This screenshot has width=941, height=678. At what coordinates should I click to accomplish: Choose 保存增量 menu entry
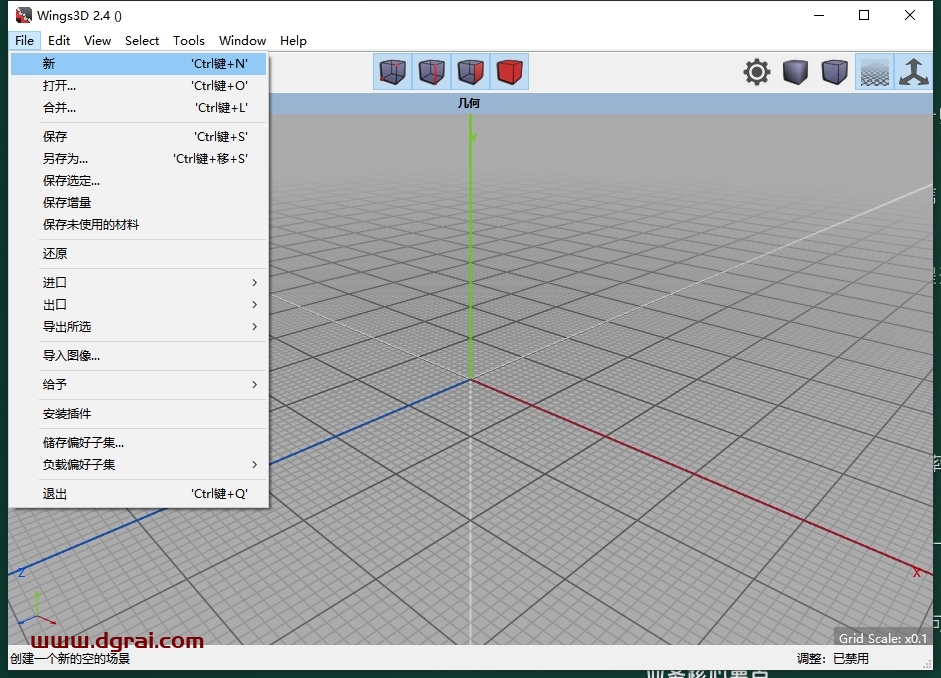pyautogui.click(x=139, y=203)
